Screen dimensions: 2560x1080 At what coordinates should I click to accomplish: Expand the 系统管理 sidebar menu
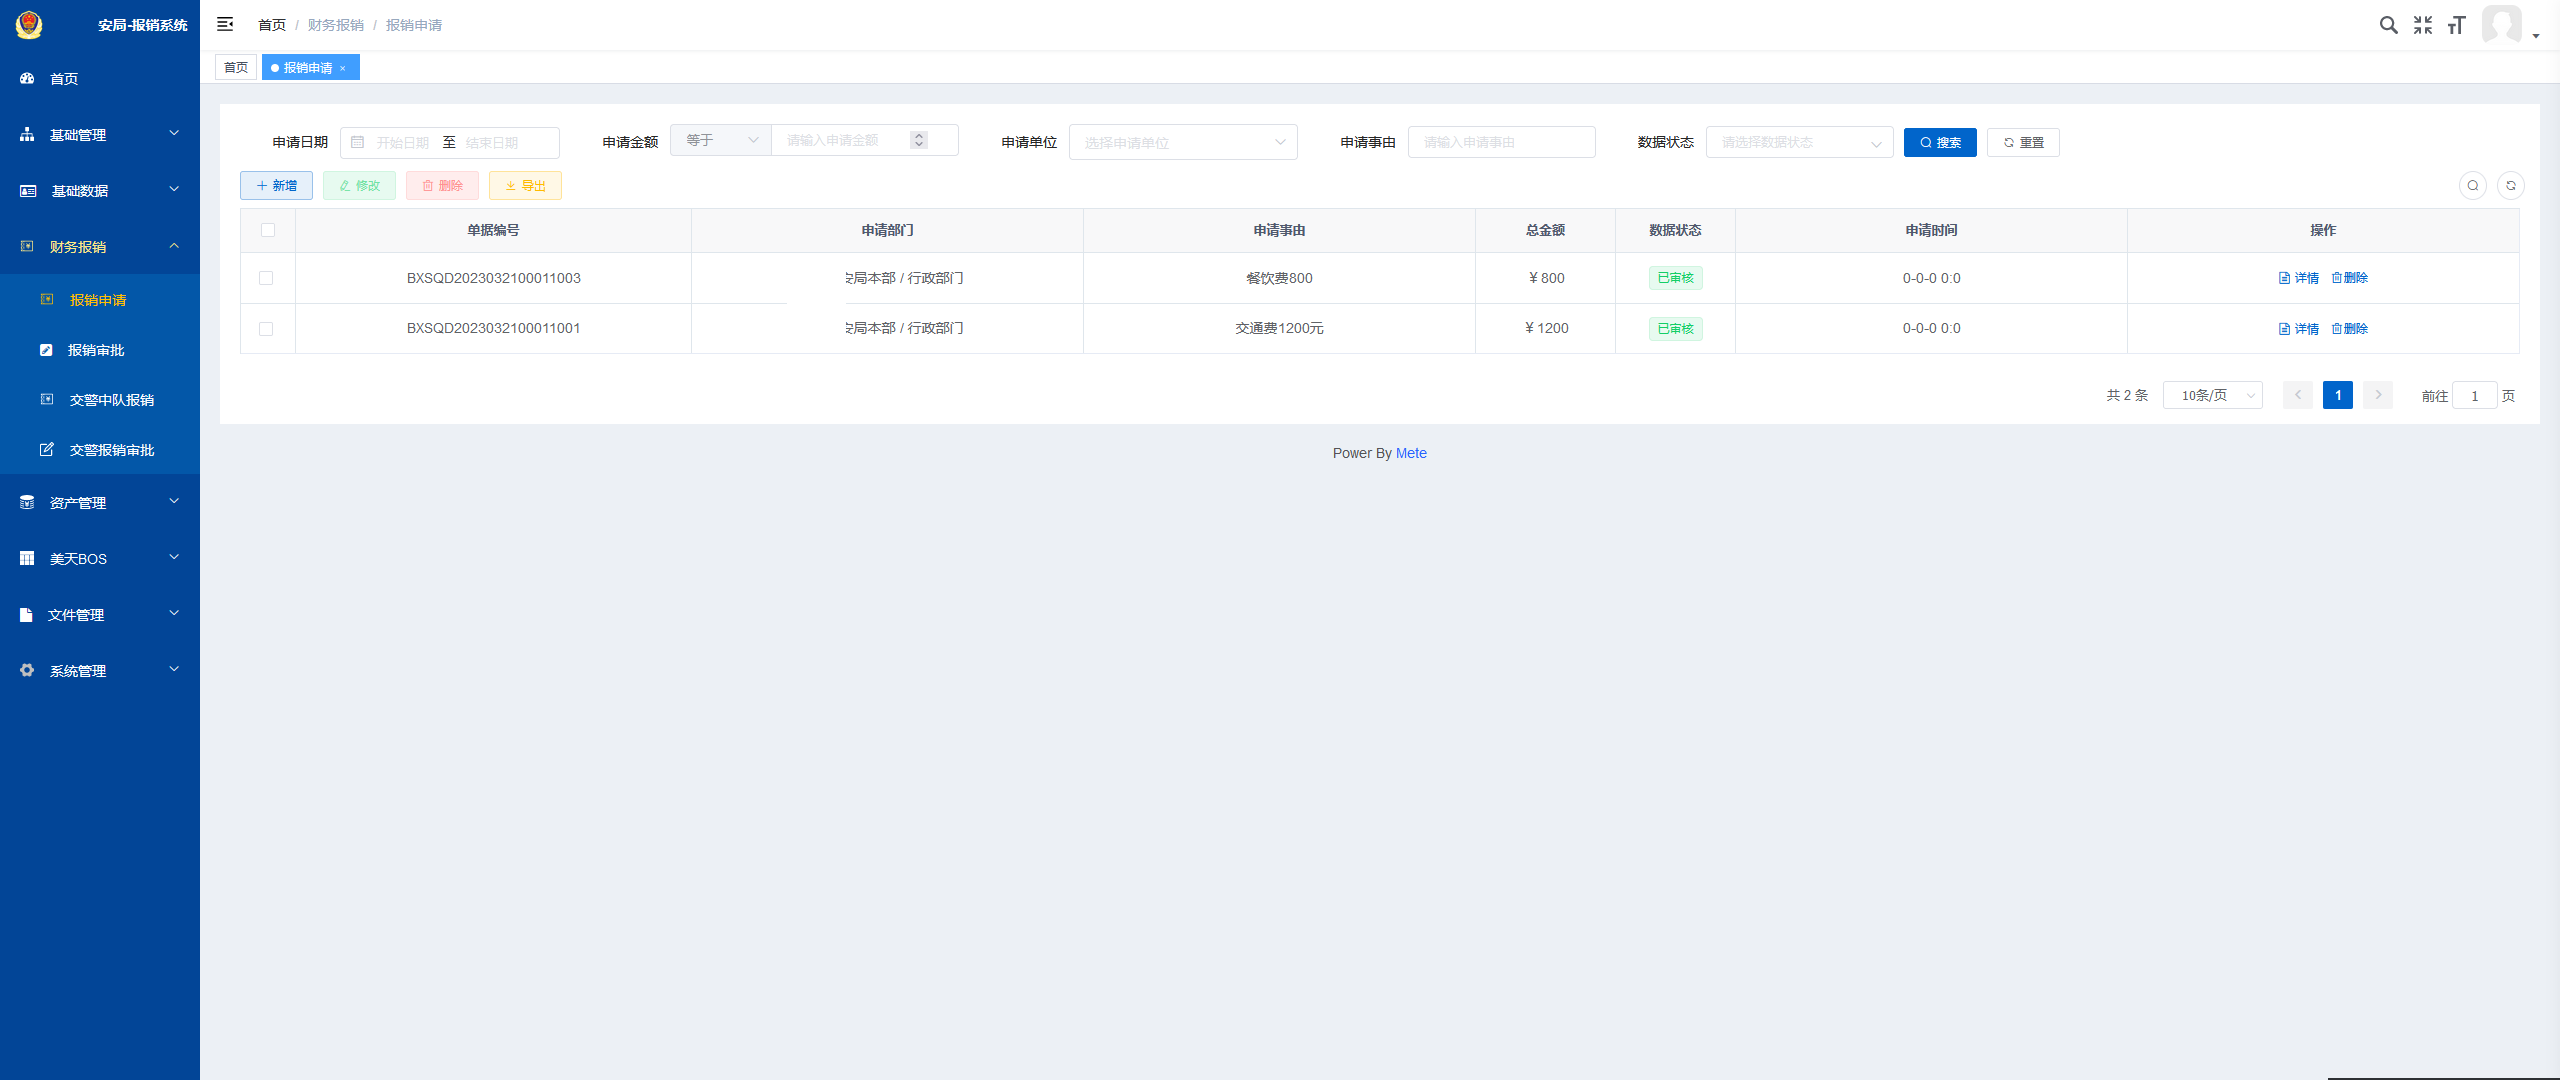pyautogui.click(x=100, y=670)
